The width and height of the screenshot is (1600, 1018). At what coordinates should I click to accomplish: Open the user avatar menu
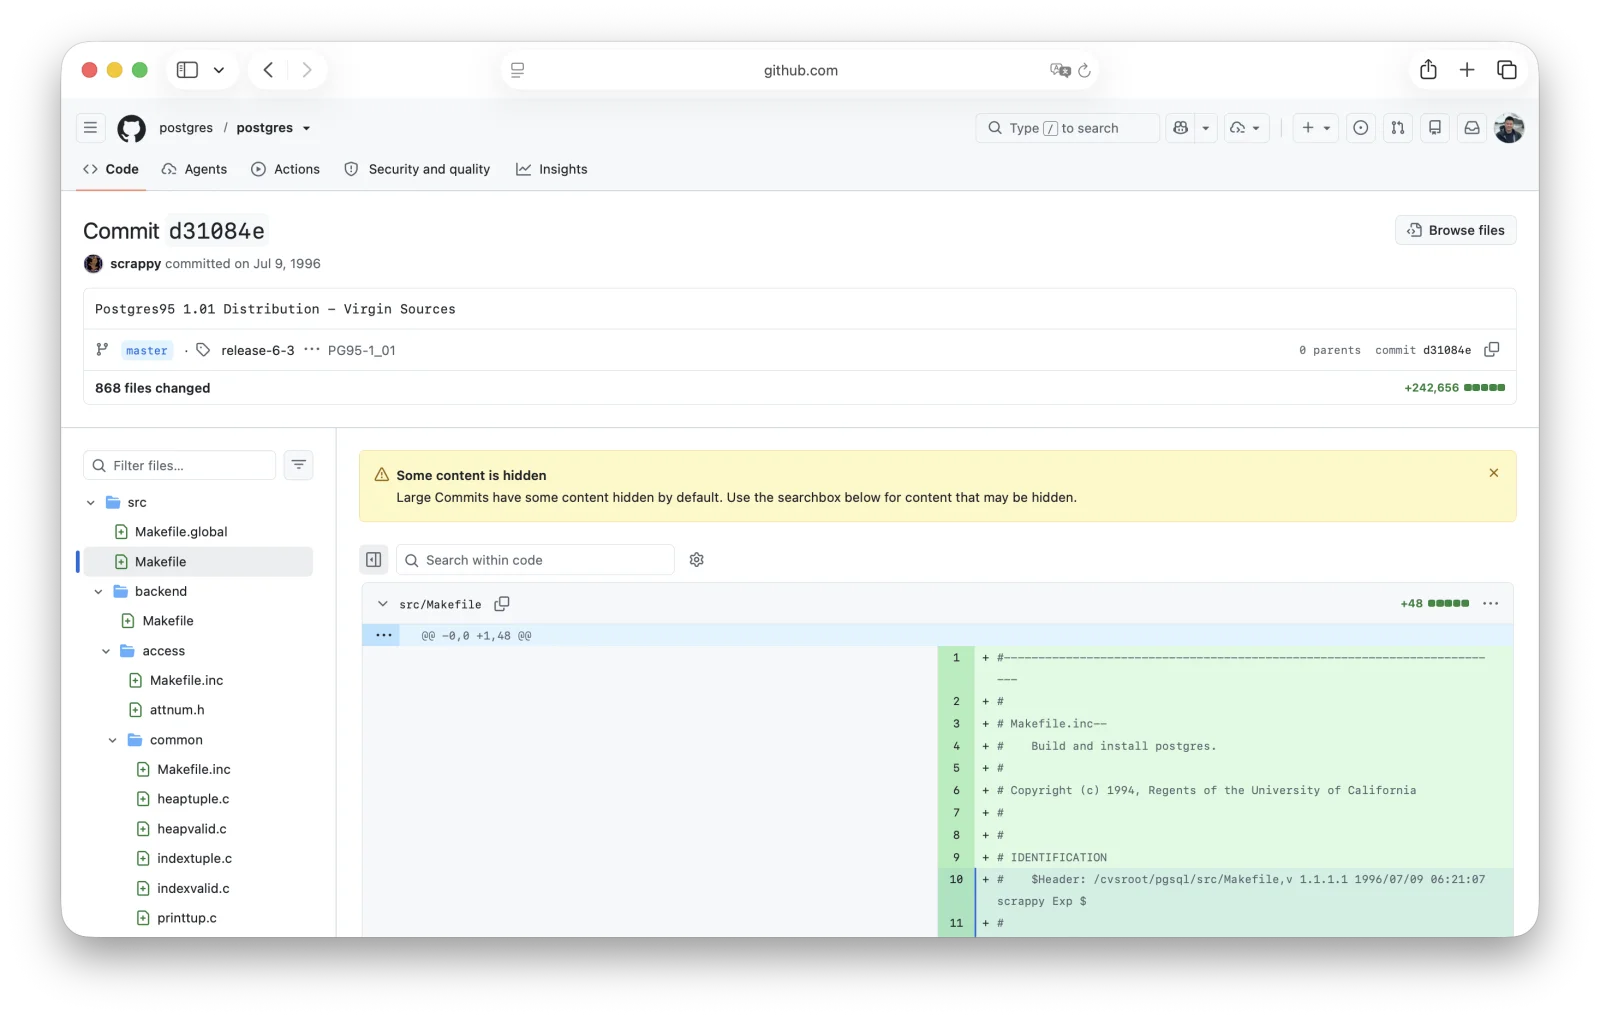click(x=1509, y=128)
